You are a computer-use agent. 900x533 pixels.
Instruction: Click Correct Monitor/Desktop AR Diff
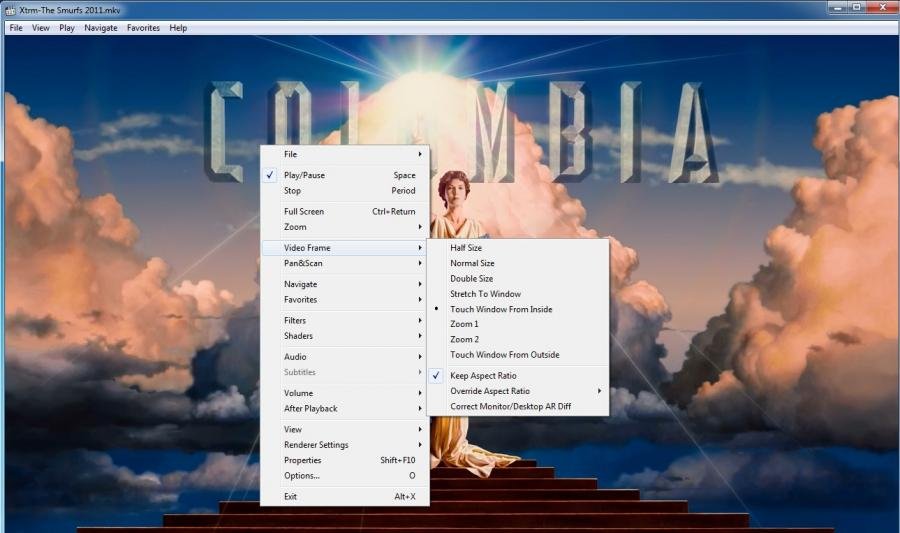pyautogui.click(x=518, y=406)
